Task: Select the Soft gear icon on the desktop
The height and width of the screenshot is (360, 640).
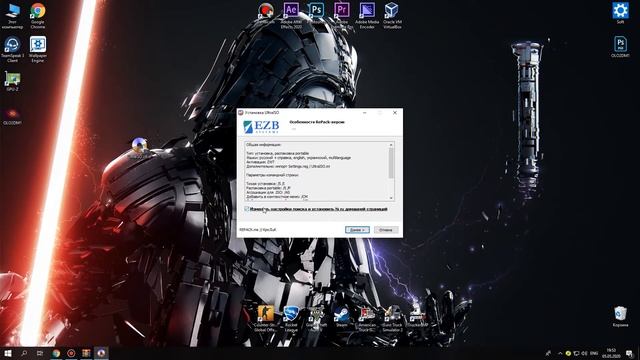Action: 620,13
